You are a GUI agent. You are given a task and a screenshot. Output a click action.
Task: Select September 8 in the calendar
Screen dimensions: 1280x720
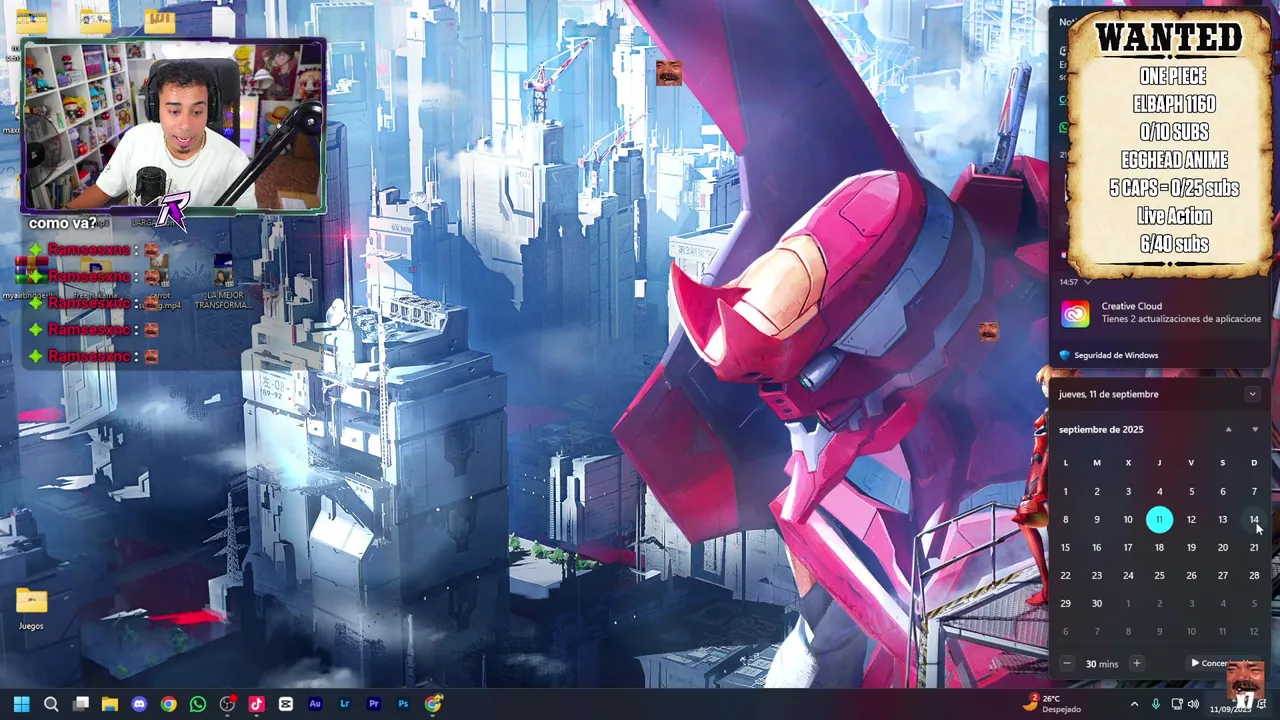click(x=1065, y=519)
